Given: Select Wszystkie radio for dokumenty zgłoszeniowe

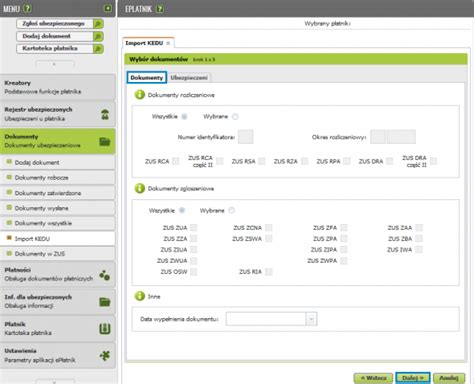Looking at the screenshot, I should 182,210.
